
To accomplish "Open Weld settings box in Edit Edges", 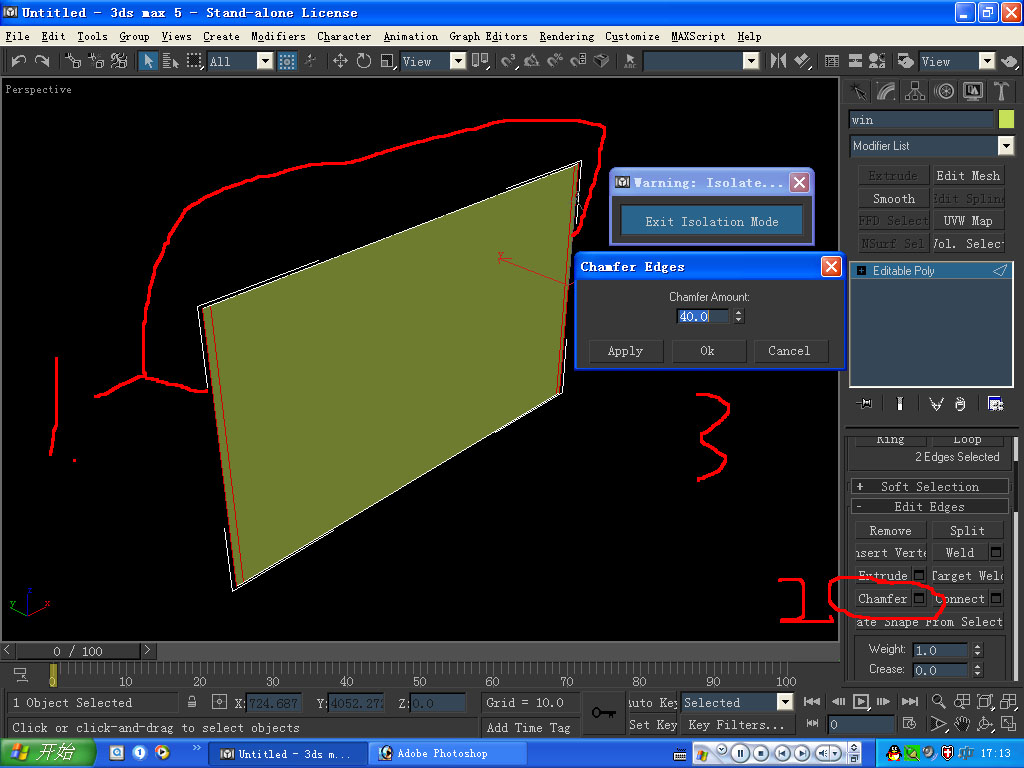I will 996,552.
